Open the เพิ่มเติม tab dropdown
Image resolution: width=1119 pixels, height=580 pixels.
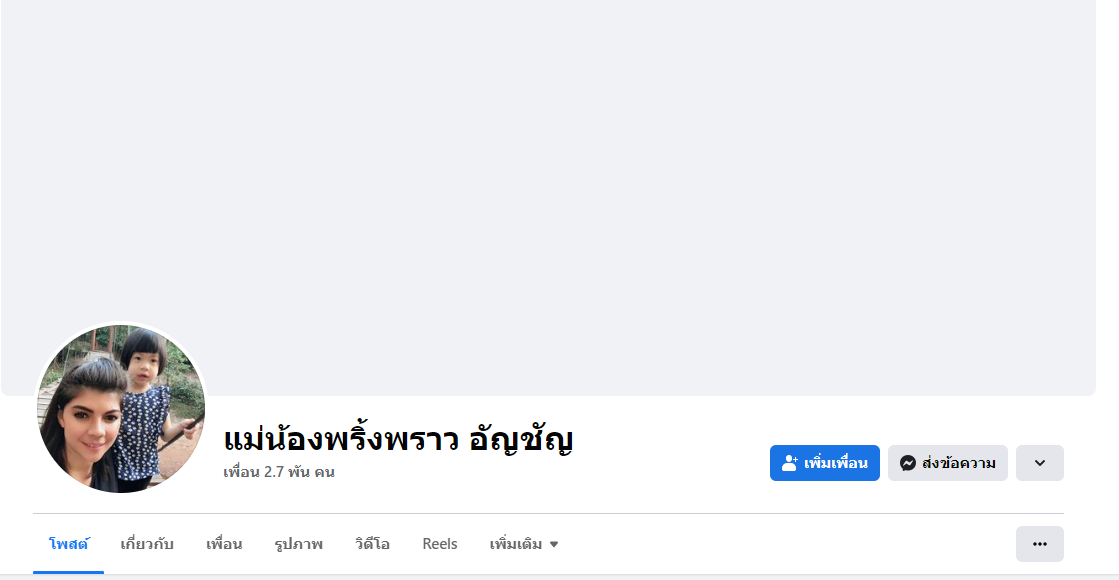point(516,544)
